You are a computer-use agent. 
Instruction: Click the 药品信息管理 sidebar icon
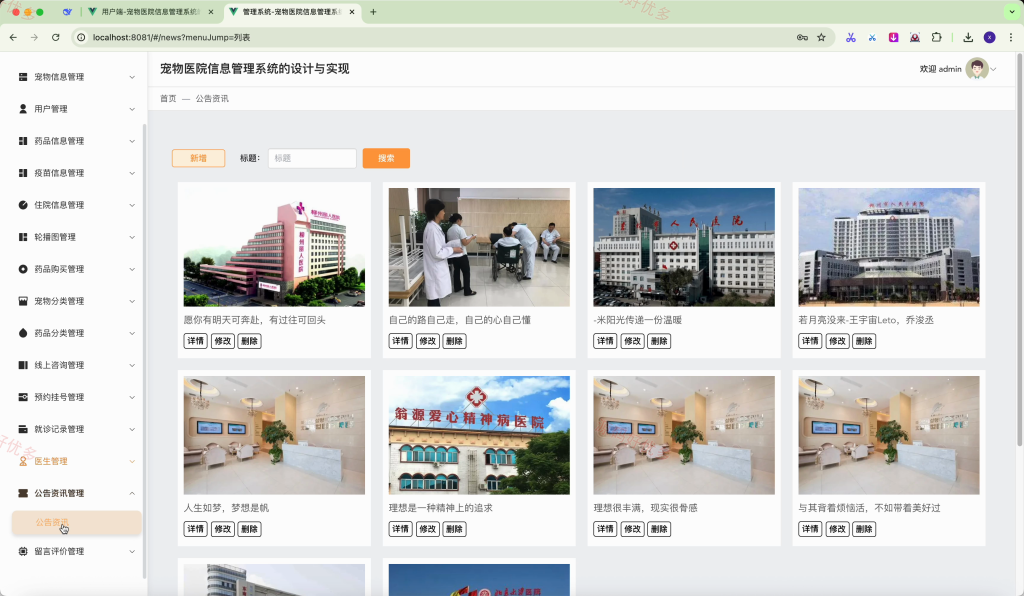click(x=23, y=141)
